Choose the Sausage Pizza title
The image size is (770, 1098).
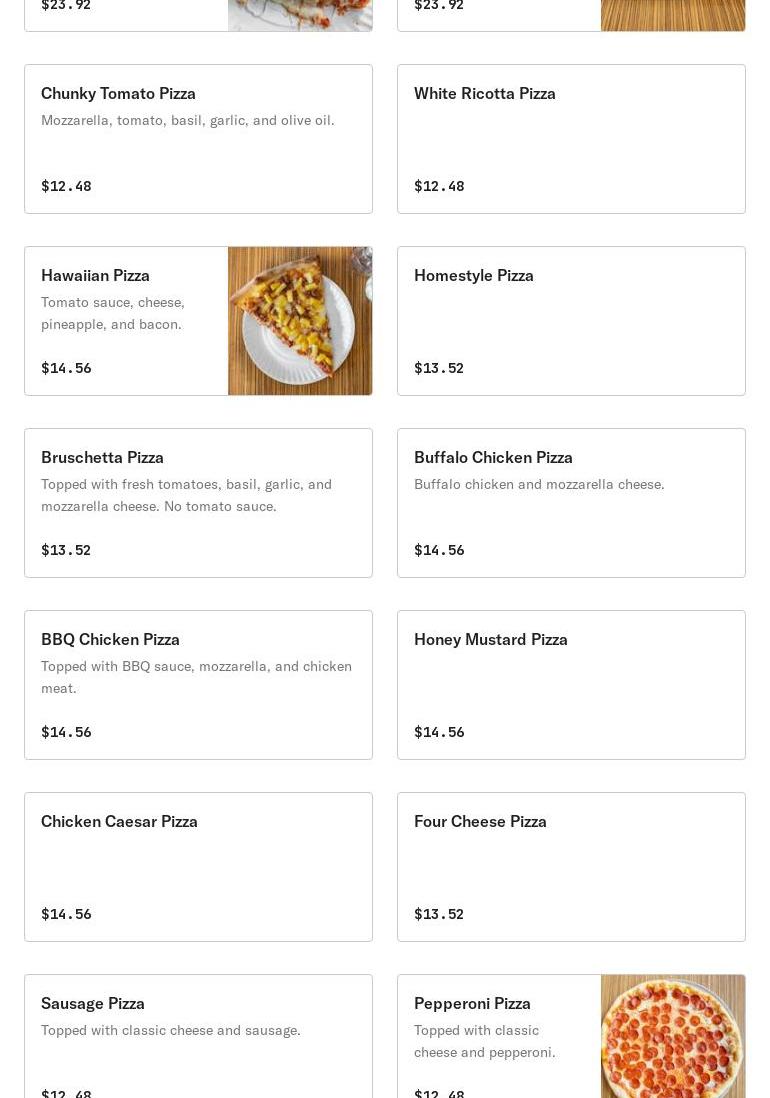[x=93, y=1003]
